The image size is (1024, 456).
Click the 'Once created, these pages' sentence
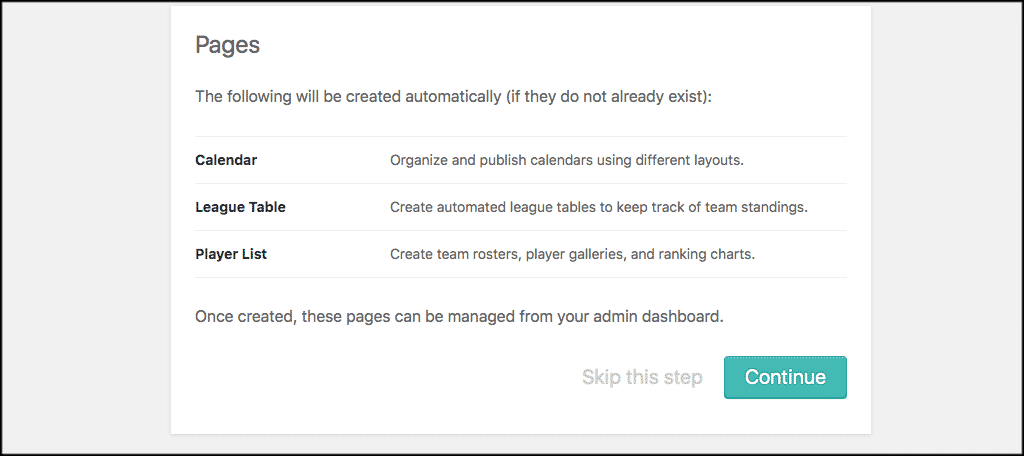(x=459, y=318)
